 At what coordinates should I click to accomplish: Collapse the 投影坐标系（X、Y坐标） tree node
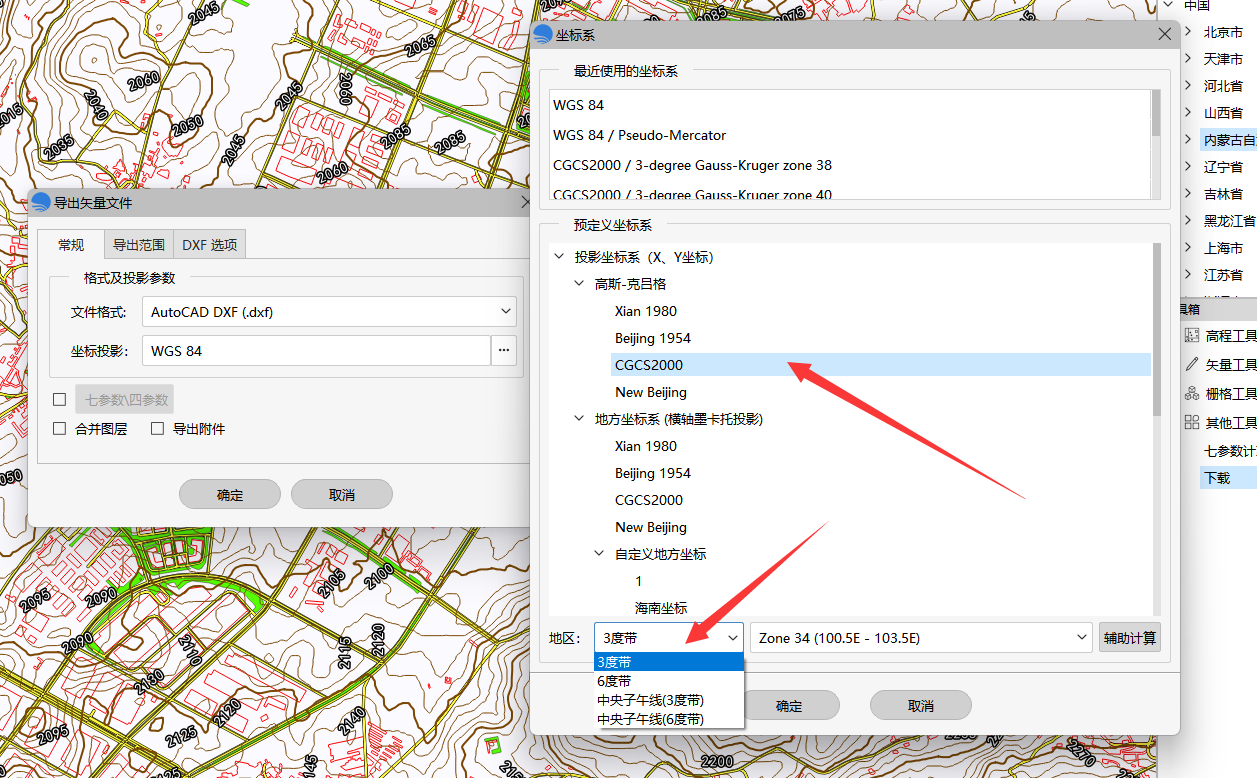558,257
